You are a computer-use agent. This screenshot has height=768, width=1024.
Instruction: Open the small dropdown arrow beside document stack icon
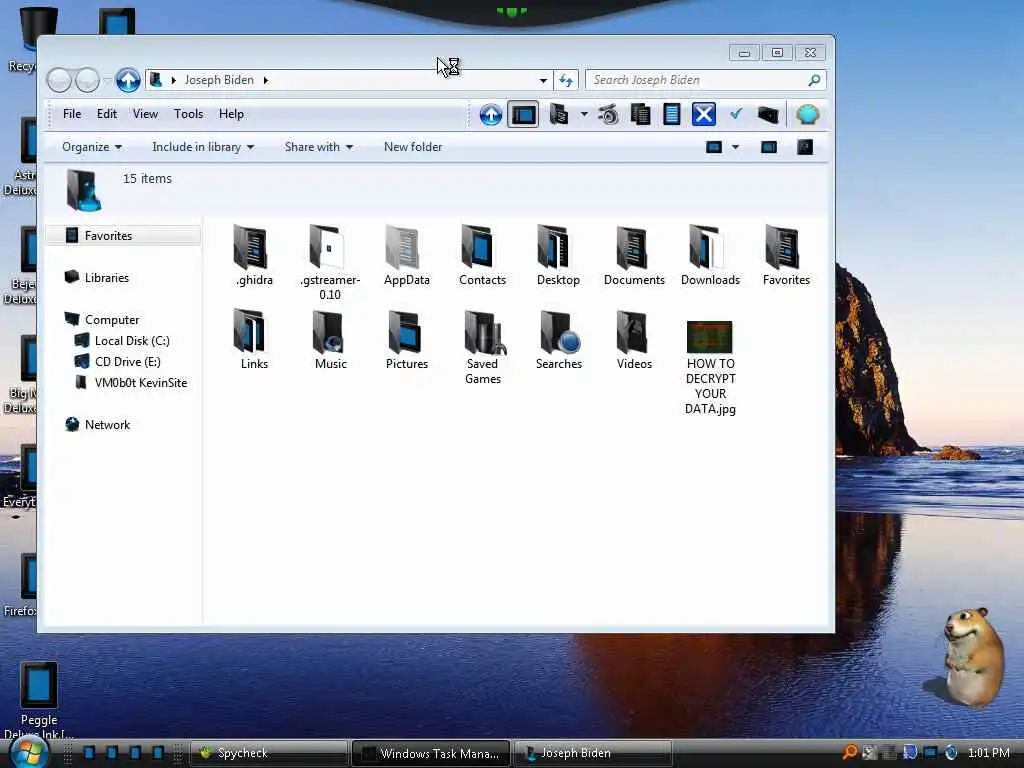coord(584,114)
